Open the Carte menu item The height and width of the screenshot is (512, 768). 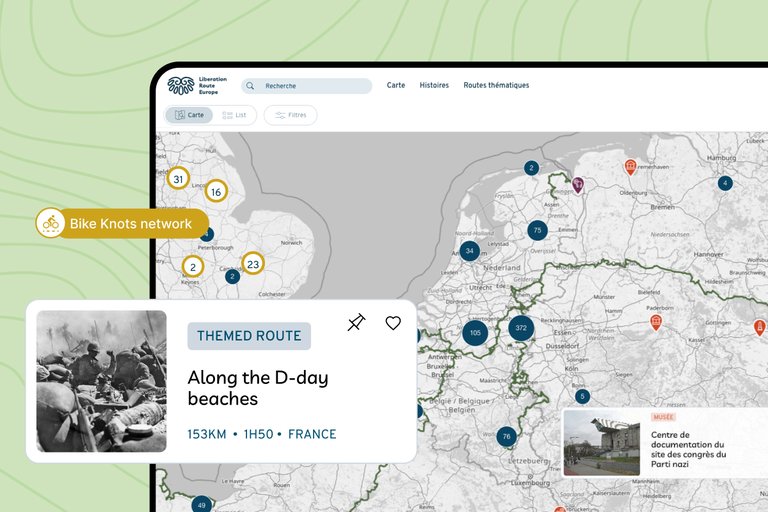pos(396,85)
